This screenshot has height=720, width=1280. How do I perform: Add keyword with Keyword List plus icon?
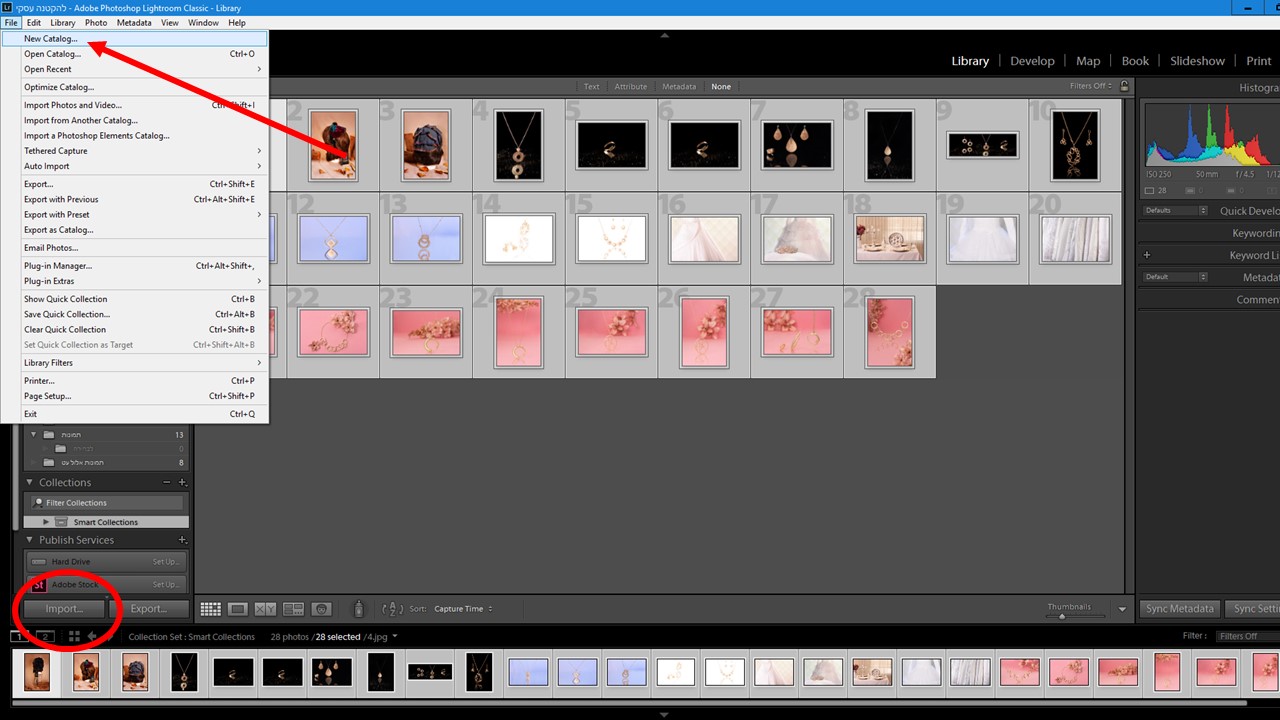pyautogui.click(x=1147, y=255)
